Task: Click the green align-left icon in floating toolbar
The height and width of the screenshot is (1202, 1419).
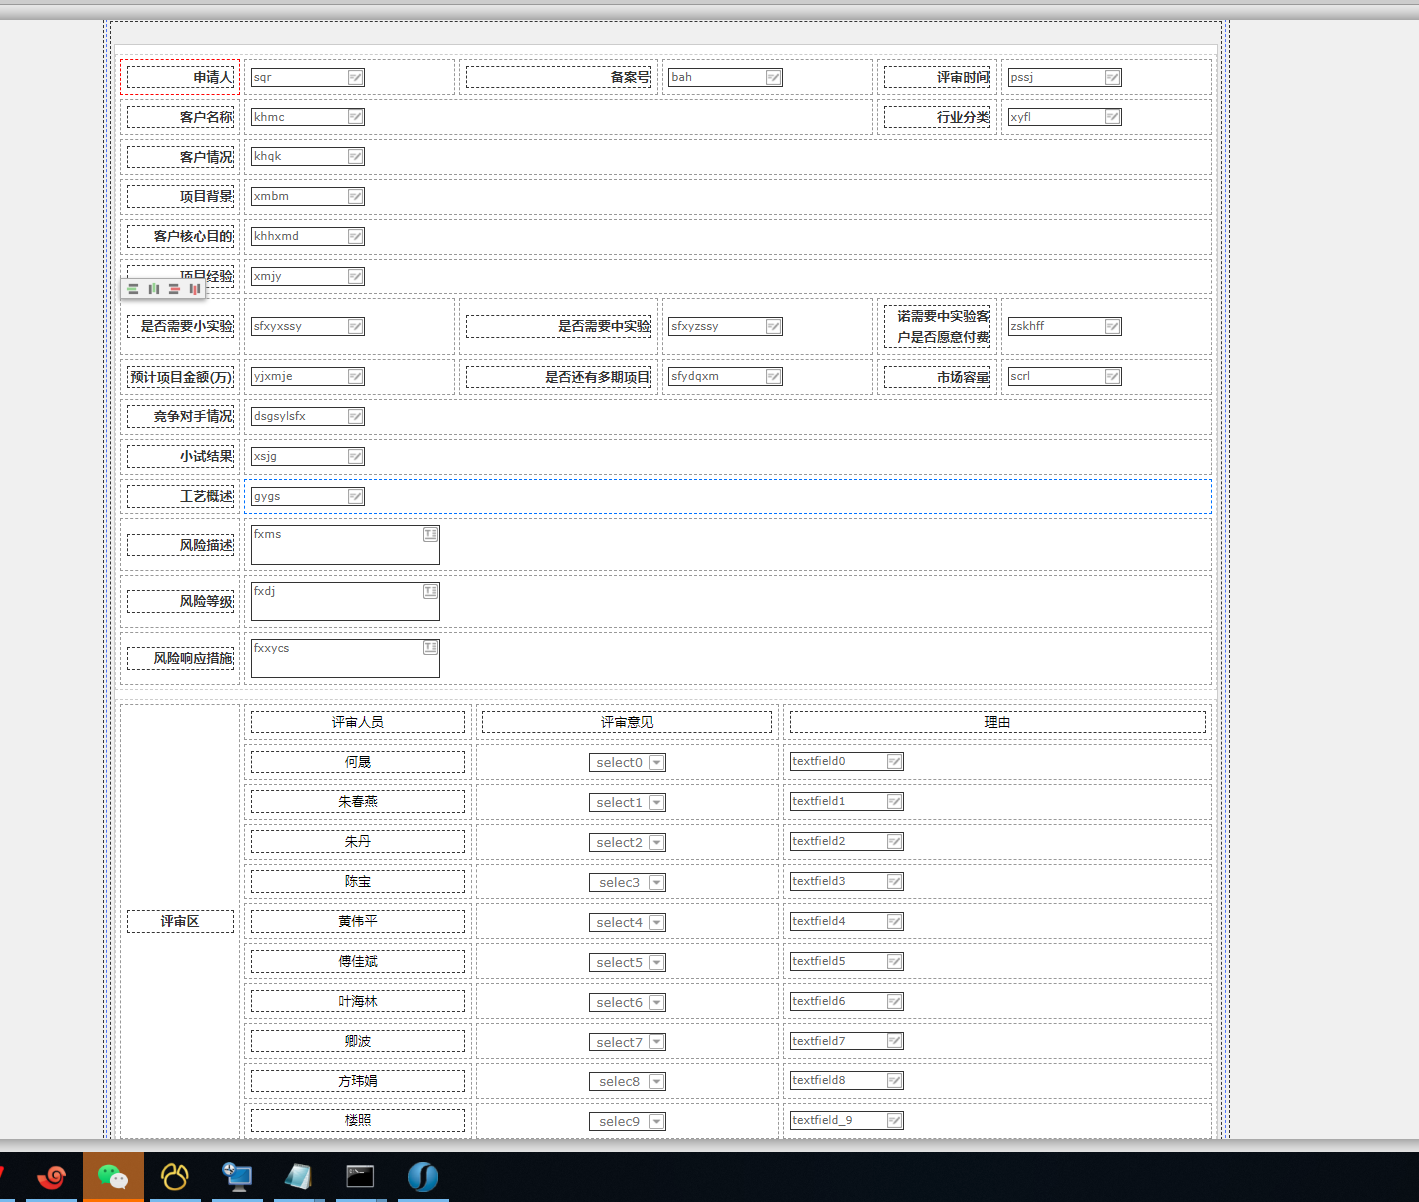Action: coord(133,289)
